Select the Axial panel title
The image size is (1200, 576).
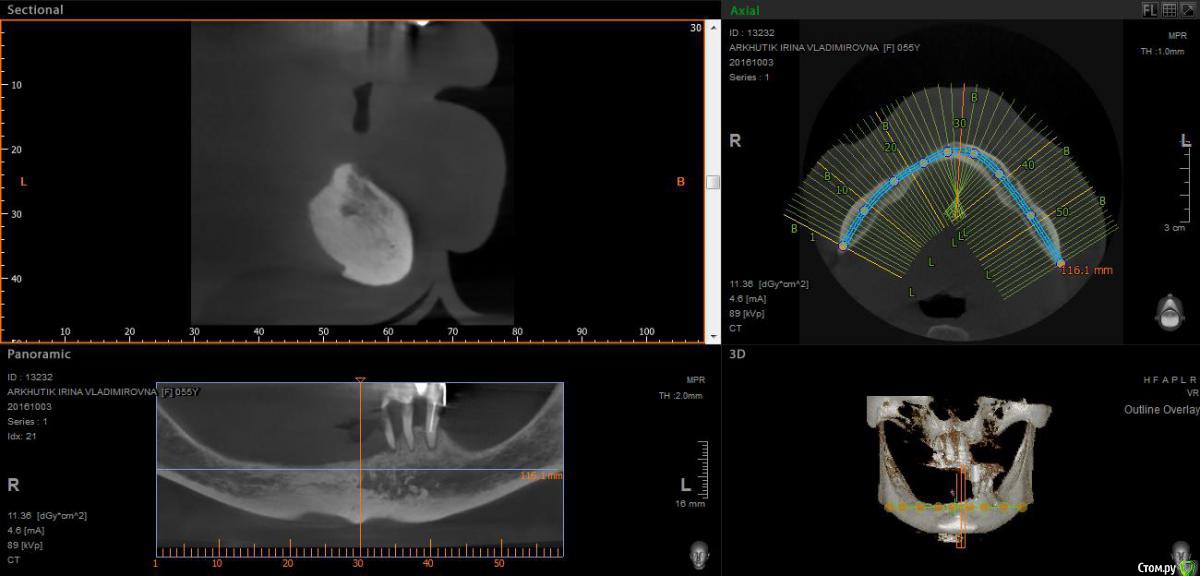tap(745, 10)
